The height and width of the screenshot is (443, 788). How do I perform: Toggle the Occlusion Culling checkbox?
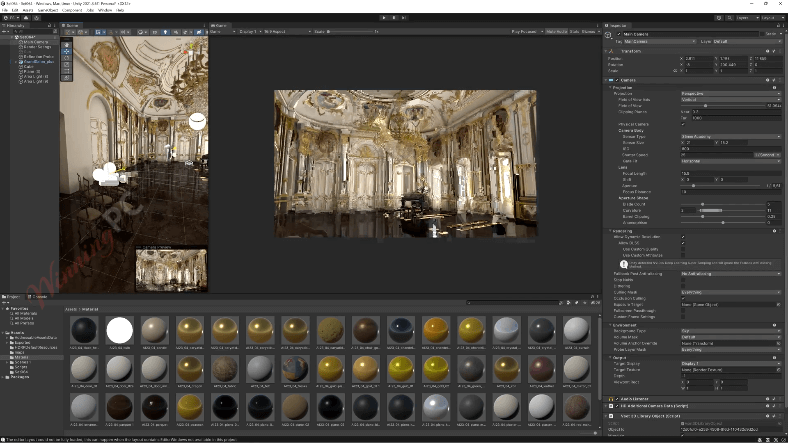click(x=683, y=298)
